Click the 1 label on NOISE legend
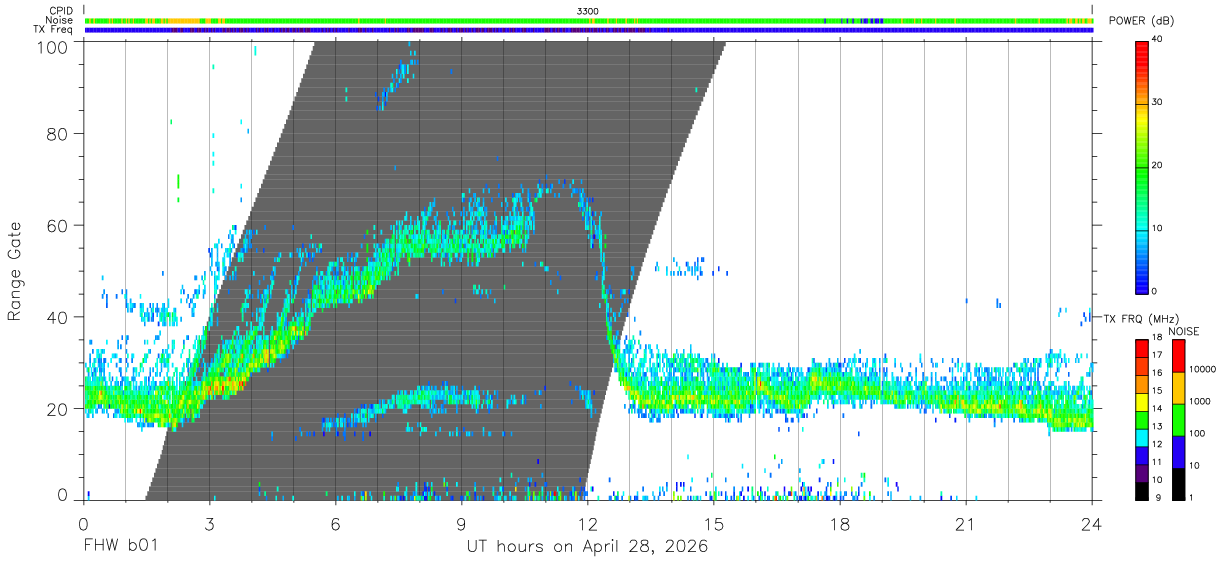The width and height of the screenshot is (1228, 567). (x=1193, y=497)
